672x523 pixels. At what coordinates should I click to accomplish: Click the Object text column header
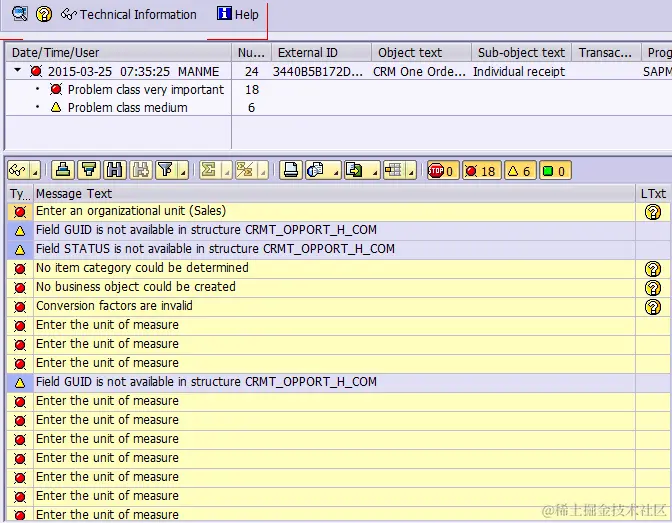[422, 52]
